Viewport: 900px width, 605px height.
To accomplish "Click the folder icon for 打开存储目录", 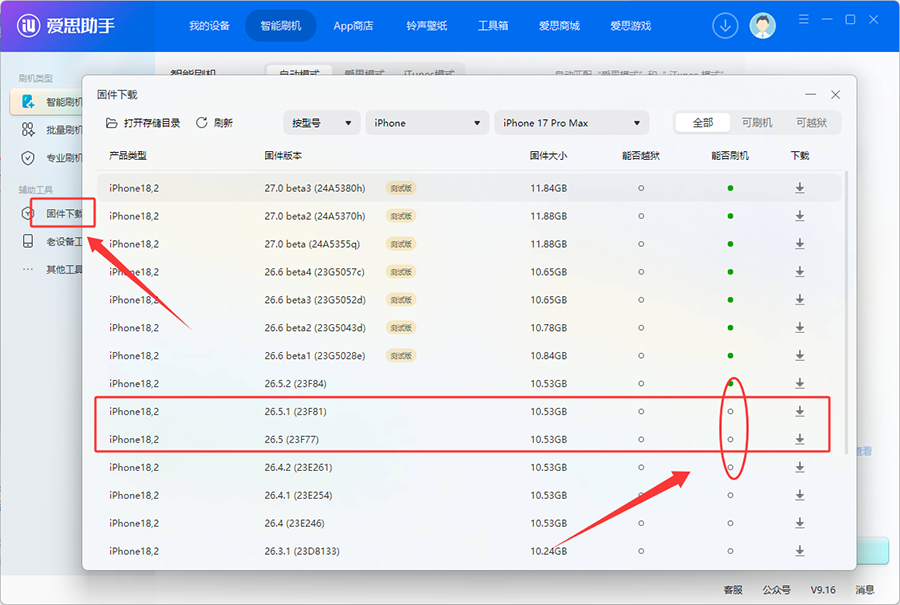I will [111, 123].
